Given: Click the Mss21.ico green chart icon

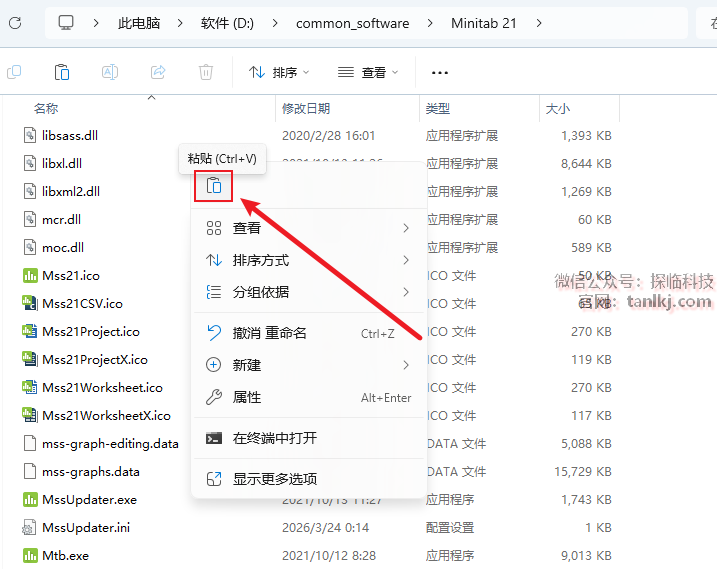Looking at the screenshot, I should tap(30, 275).
